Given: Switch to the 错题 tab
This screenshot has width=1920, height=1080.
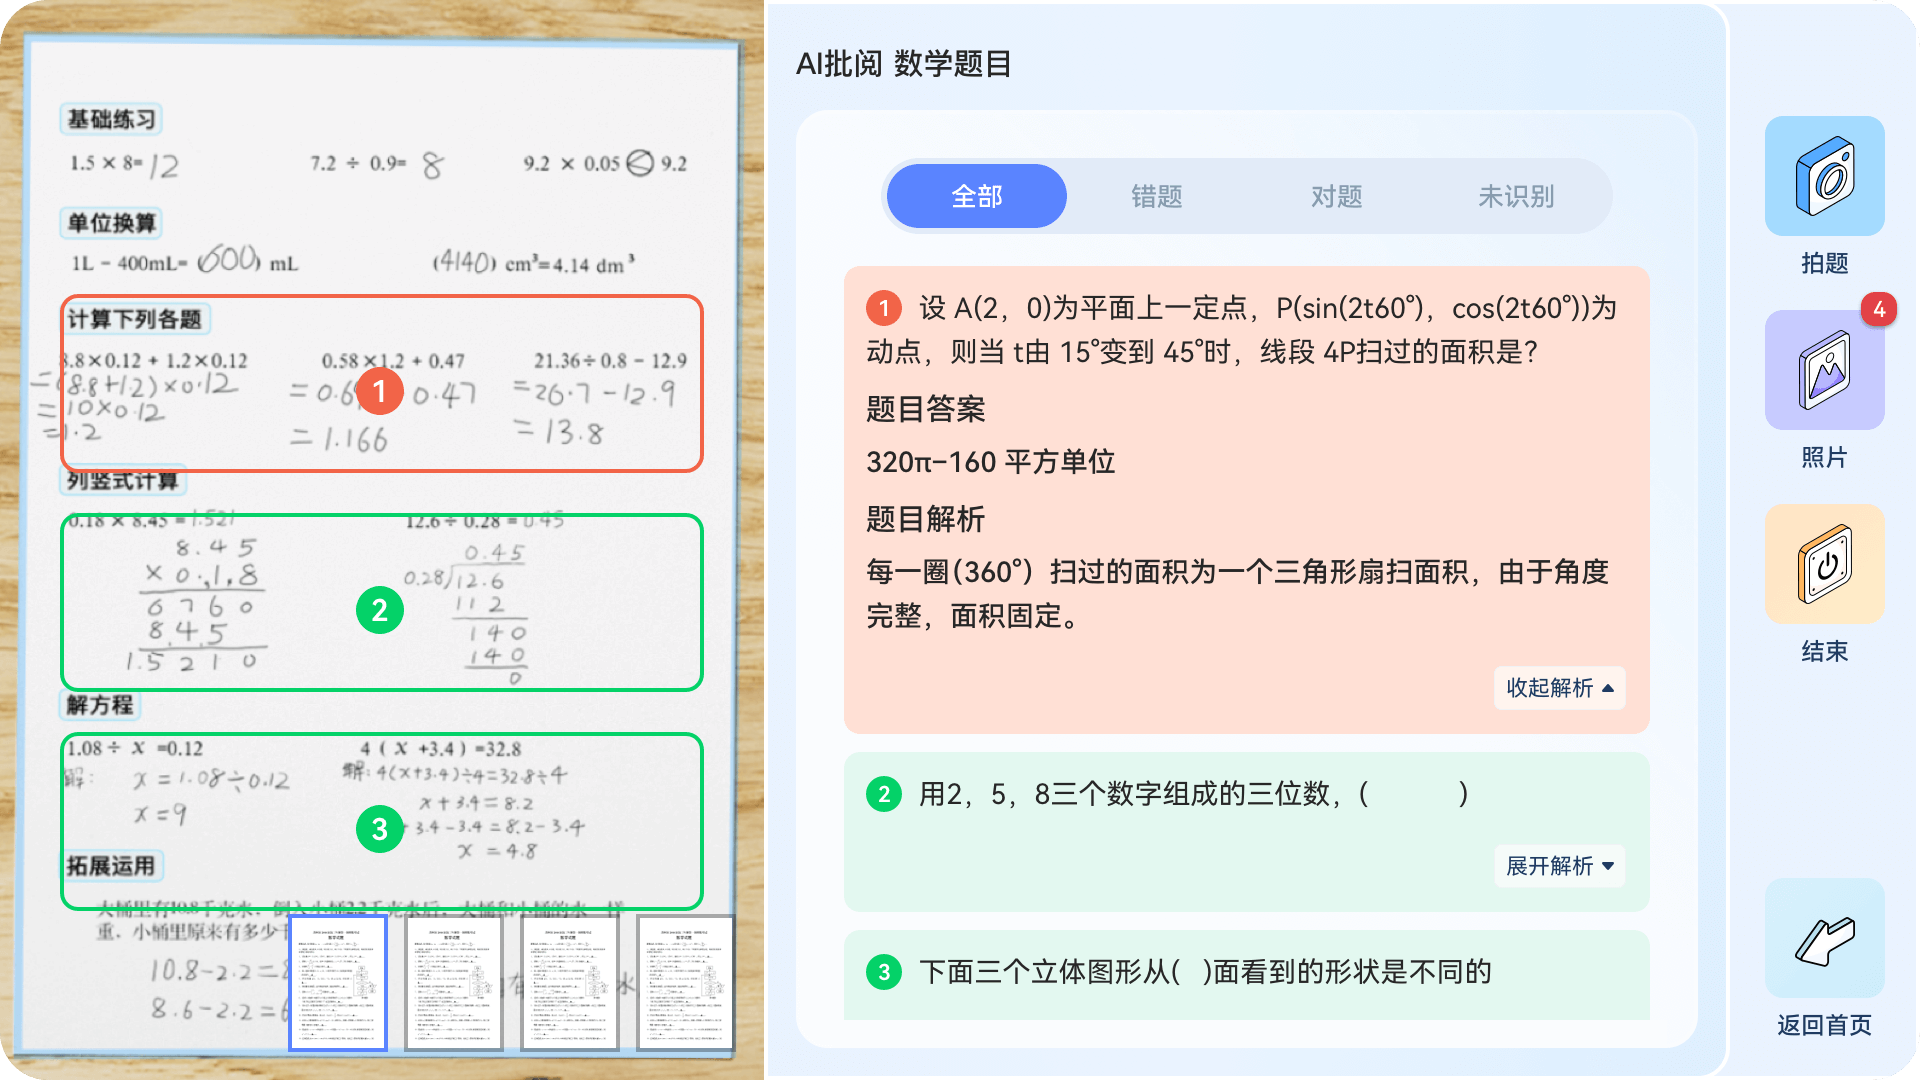Looking at the screenshot, I should [1156, 196].
